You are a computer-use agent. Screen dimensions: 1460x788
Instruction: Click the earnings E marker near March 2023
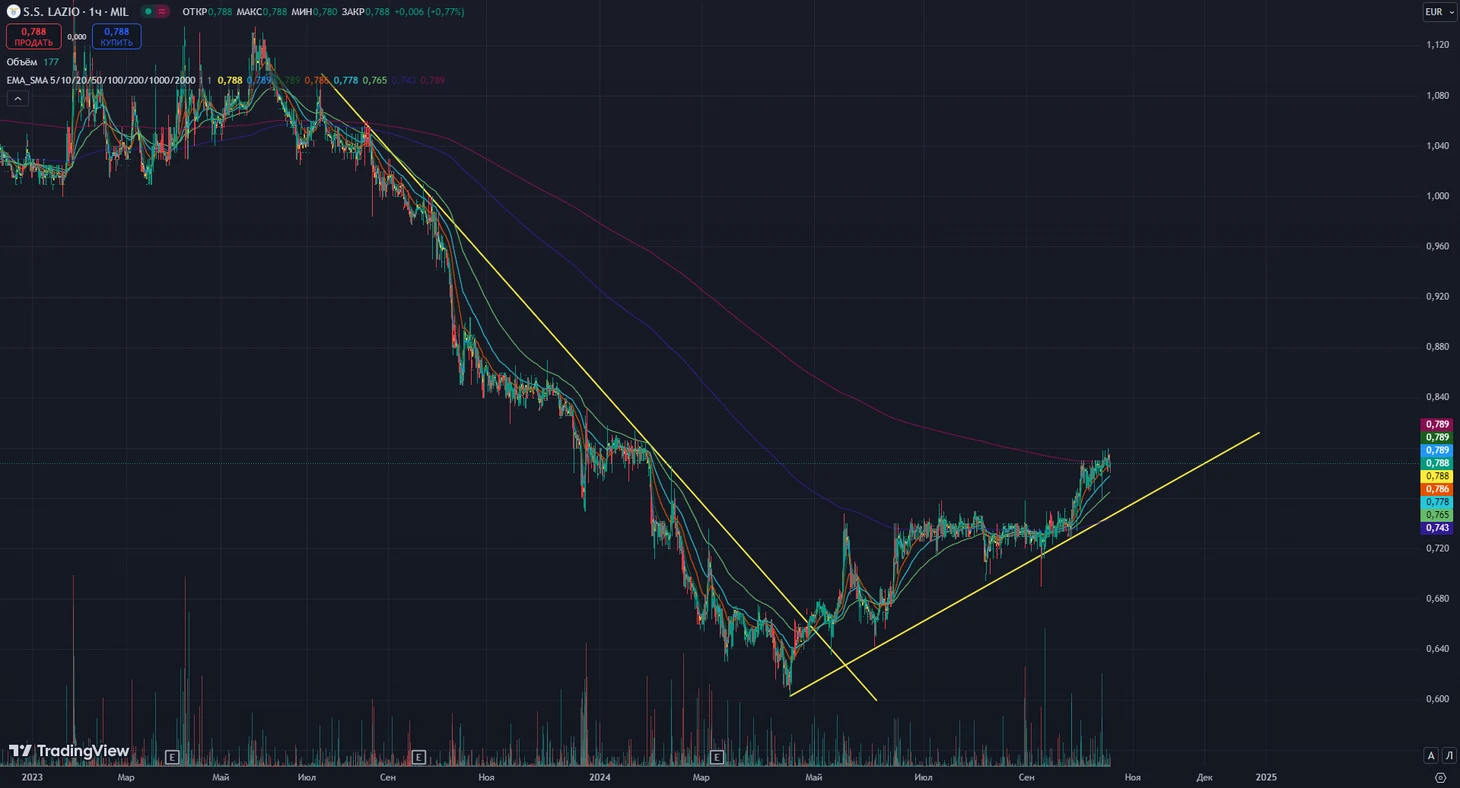coord(172,757)
